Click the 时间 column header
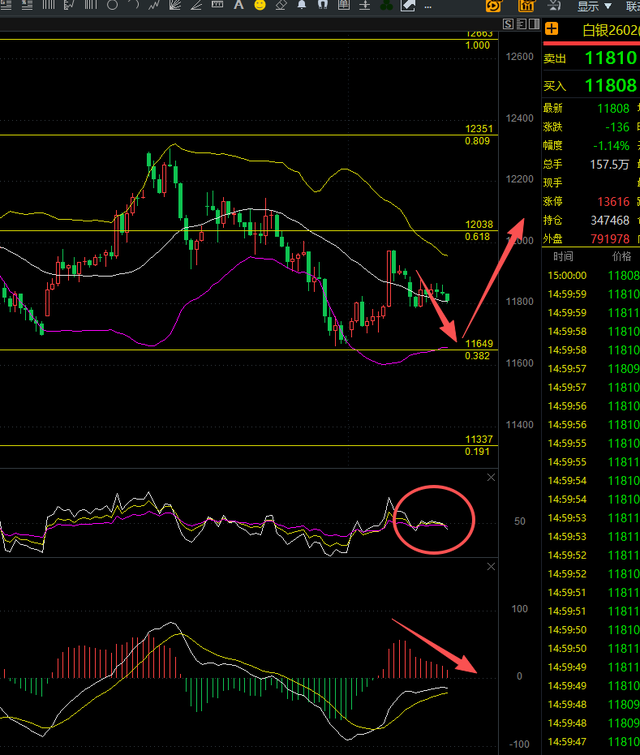640x755 pixels. point(563,257)
